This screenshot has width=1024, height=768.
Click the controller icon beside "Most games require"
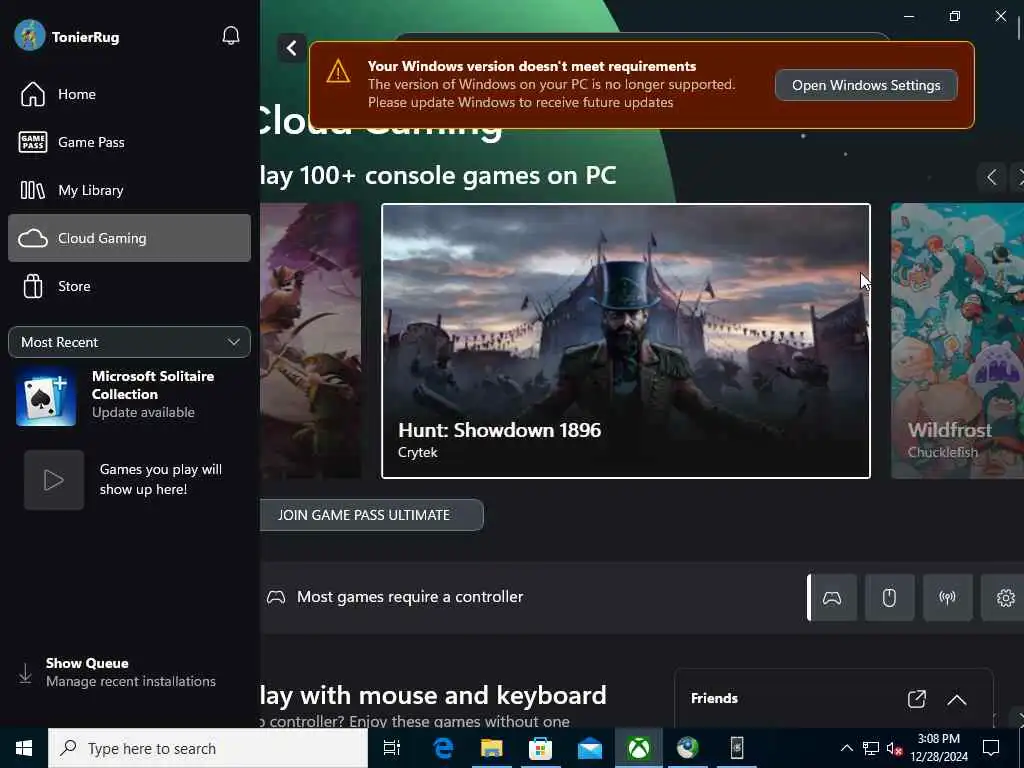(276, 597)
